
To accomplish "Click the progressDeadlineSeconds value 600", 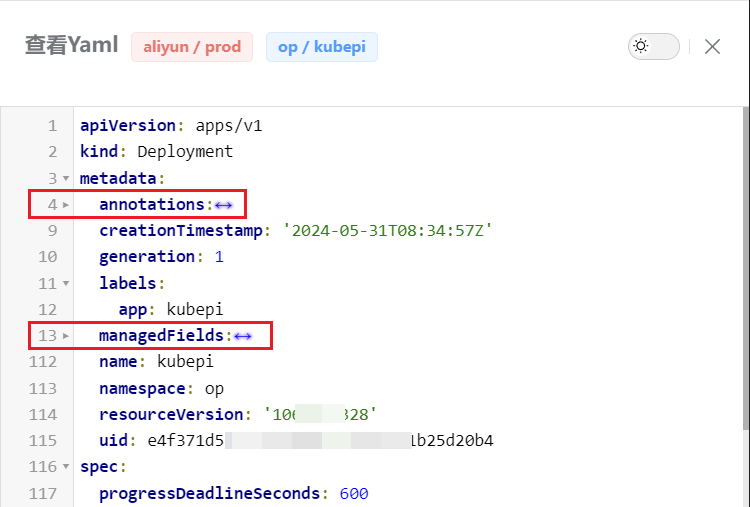I will [x=354, y=494].
